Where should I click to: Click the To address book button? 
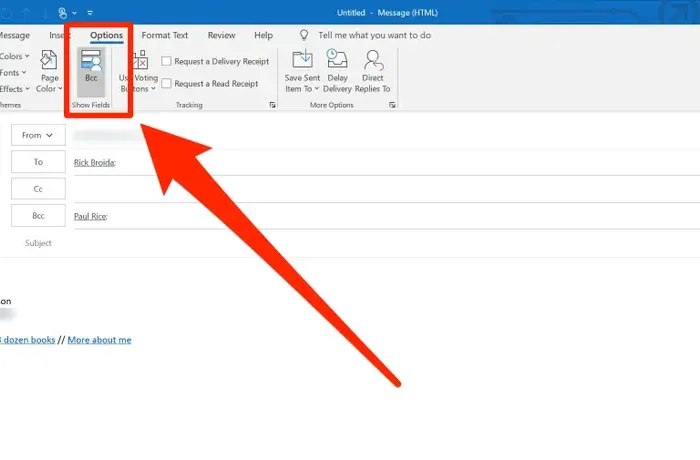tap(38, 162)
